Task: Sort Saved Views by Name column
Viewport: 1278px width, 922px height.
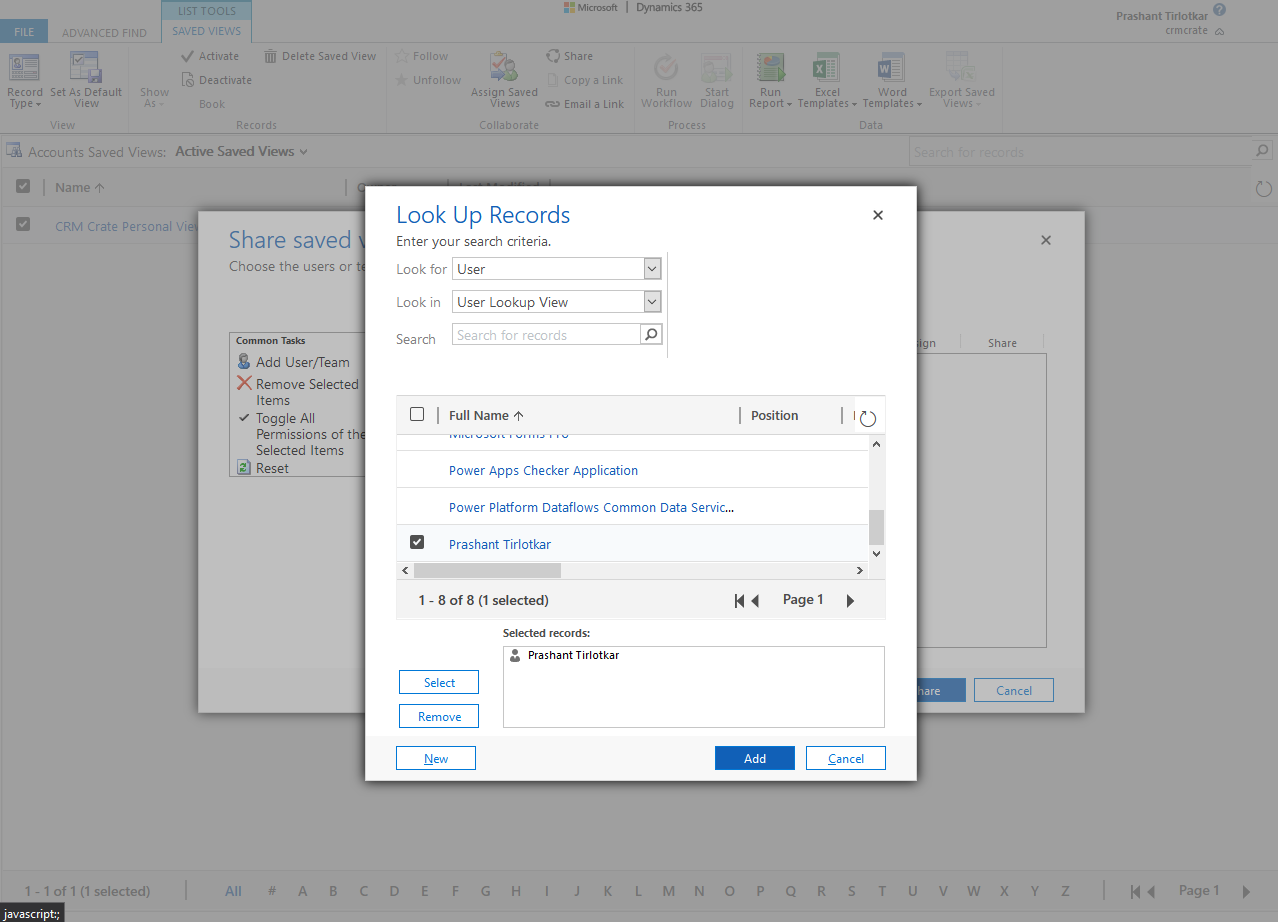Action: 79,187
